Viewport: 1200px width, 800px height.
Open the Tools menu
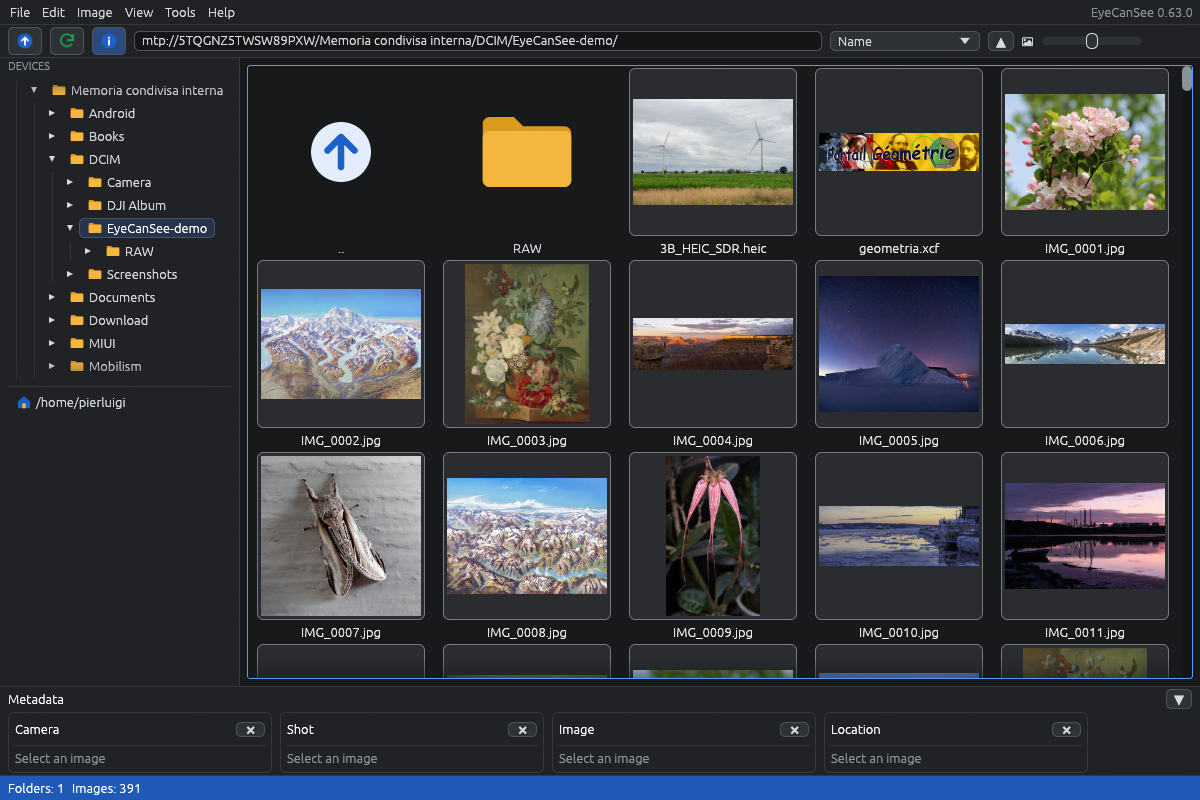point(180,12)
